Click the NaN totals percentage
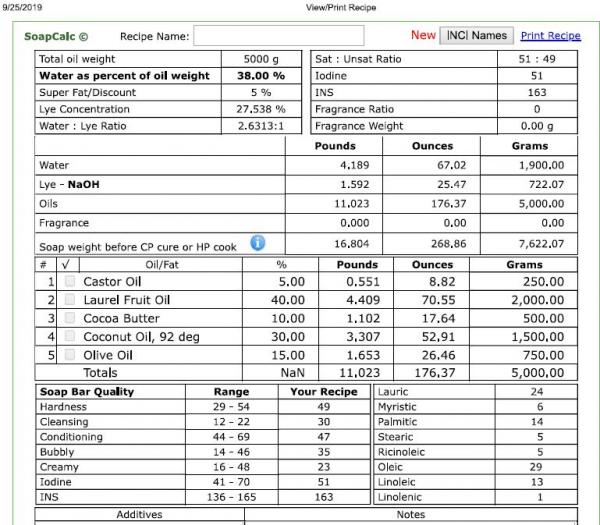Screen dimensions: 600x525 (x=293, y=373)
